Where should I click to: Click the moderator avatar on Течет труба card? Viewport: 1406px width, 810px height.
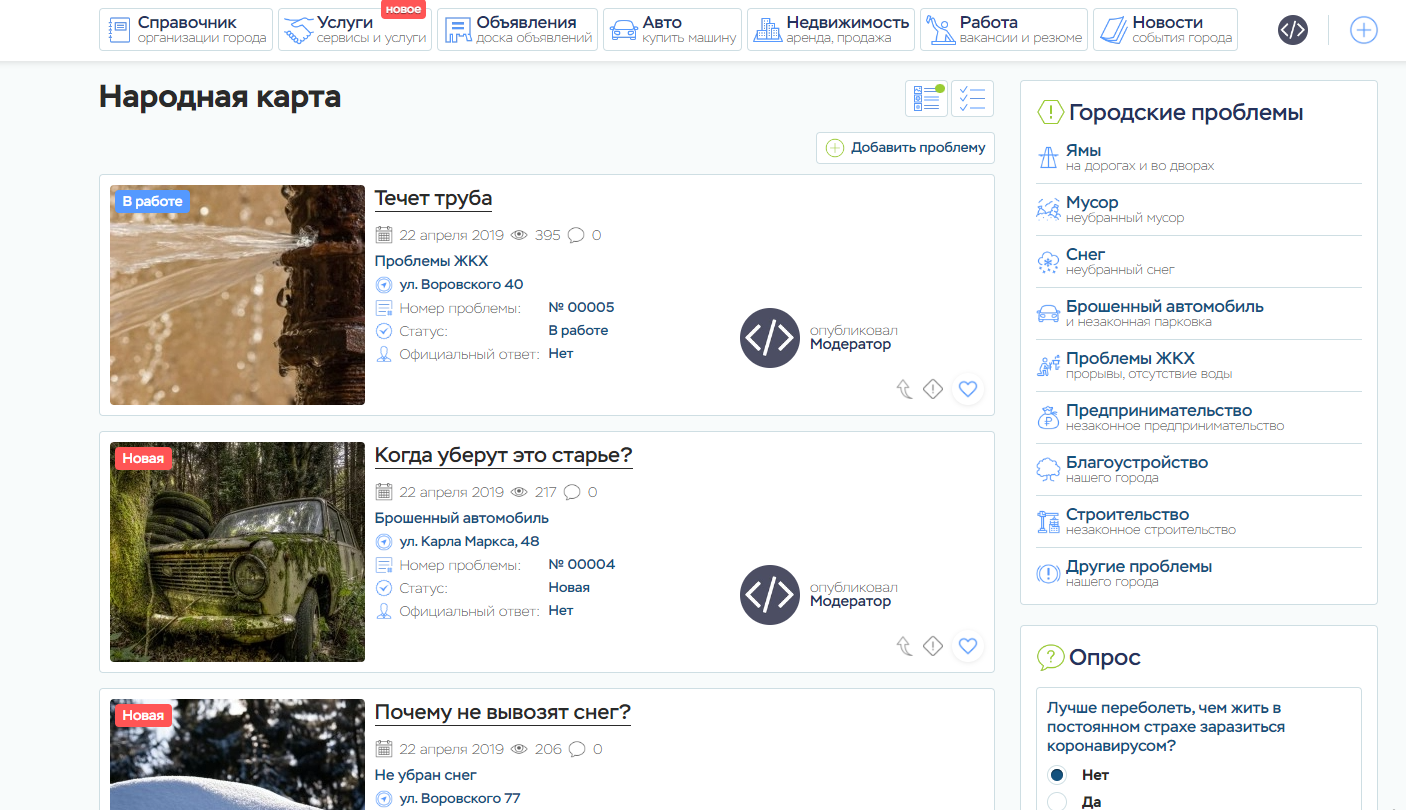pyautogui.click(x=769, y=338)
